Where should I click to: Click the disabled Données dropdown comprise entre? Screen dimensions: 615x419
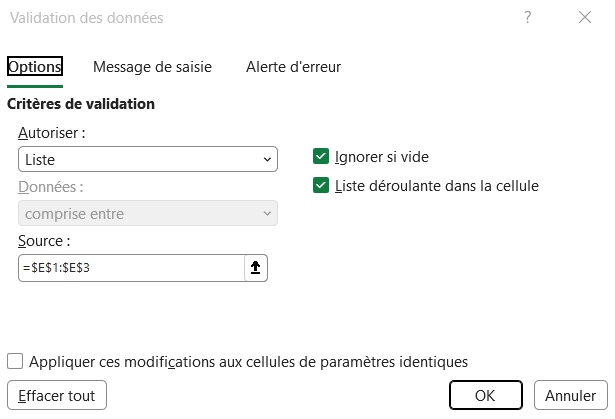coord(148,213)
